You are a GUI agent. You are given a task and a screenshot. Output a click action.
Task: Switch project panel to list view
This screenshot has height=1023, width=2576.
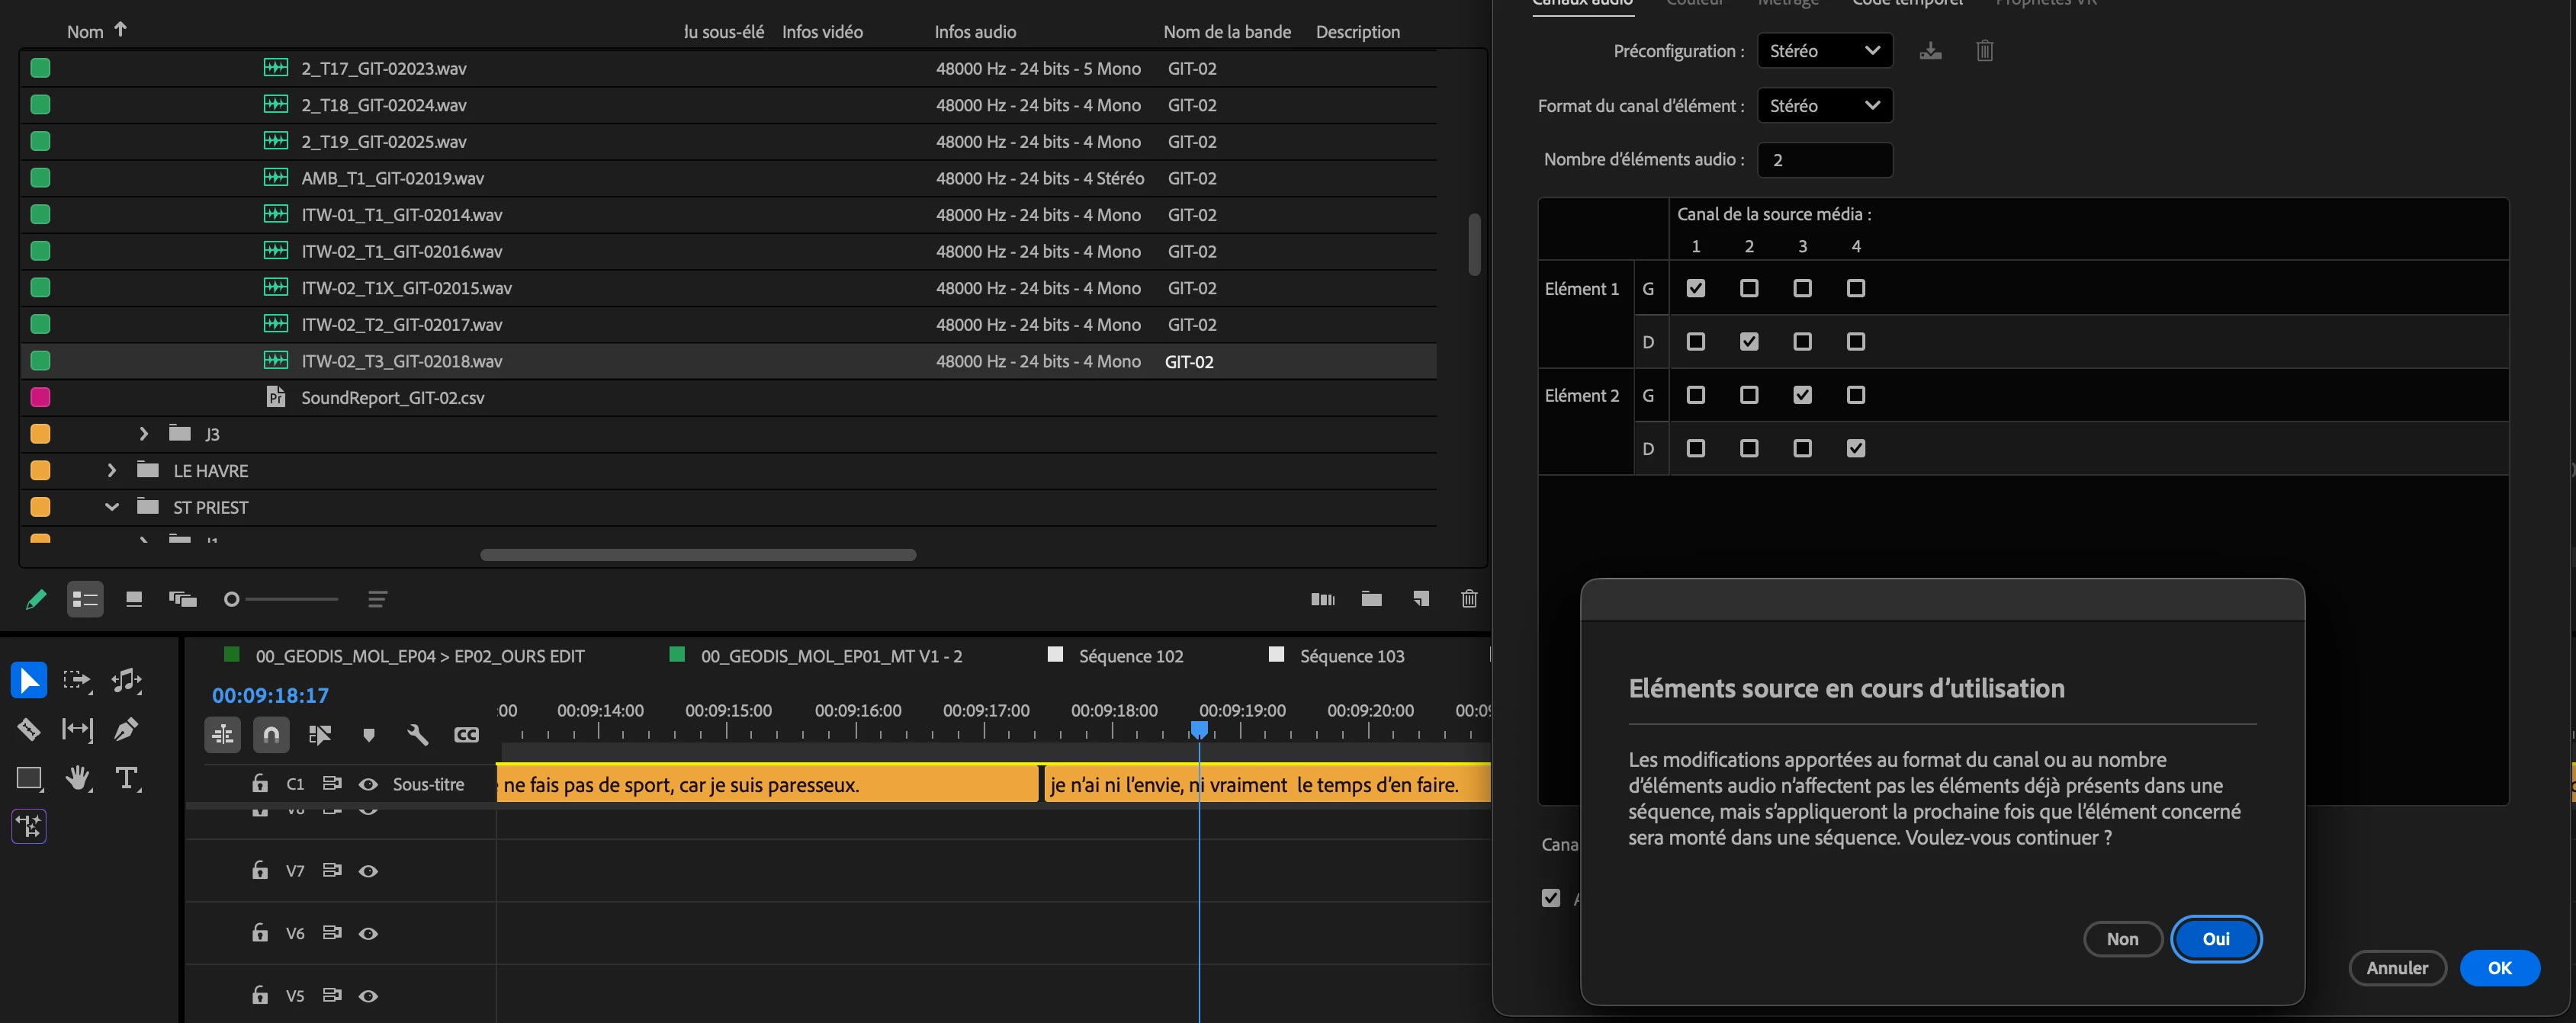coord(85,599)
